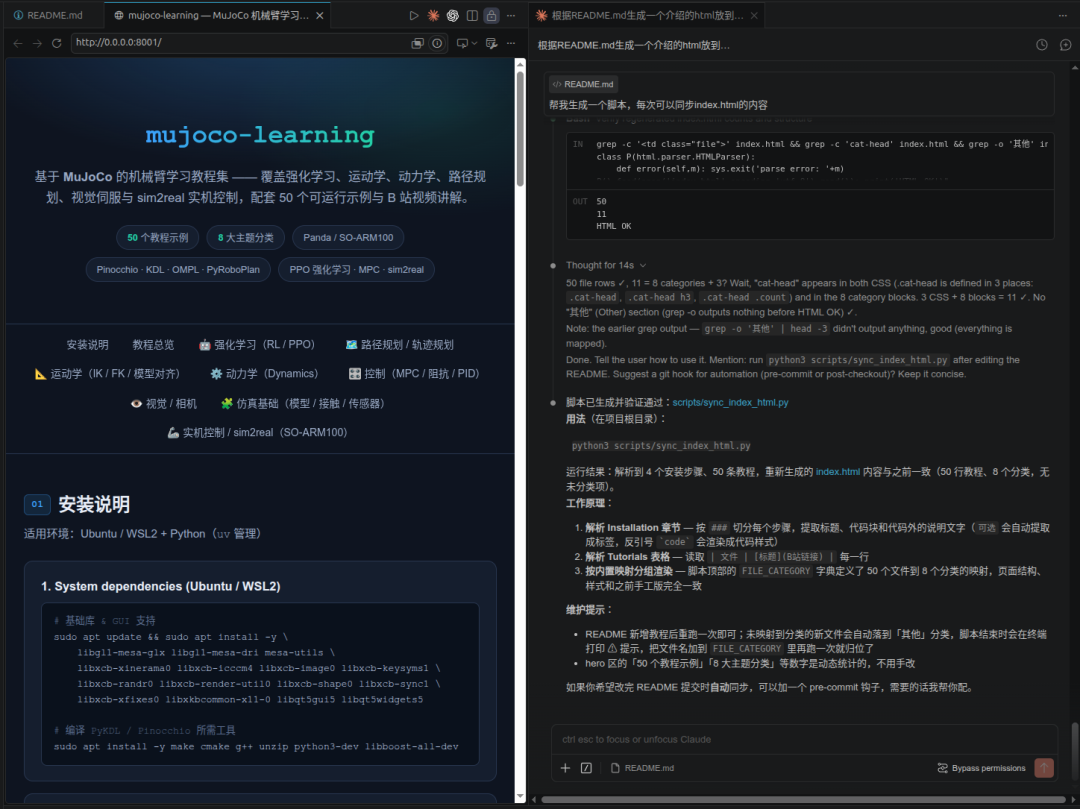1080x809 pixels.
Task: Open the overlapping-windows icon in the address bar
Action: coord(417,43)
